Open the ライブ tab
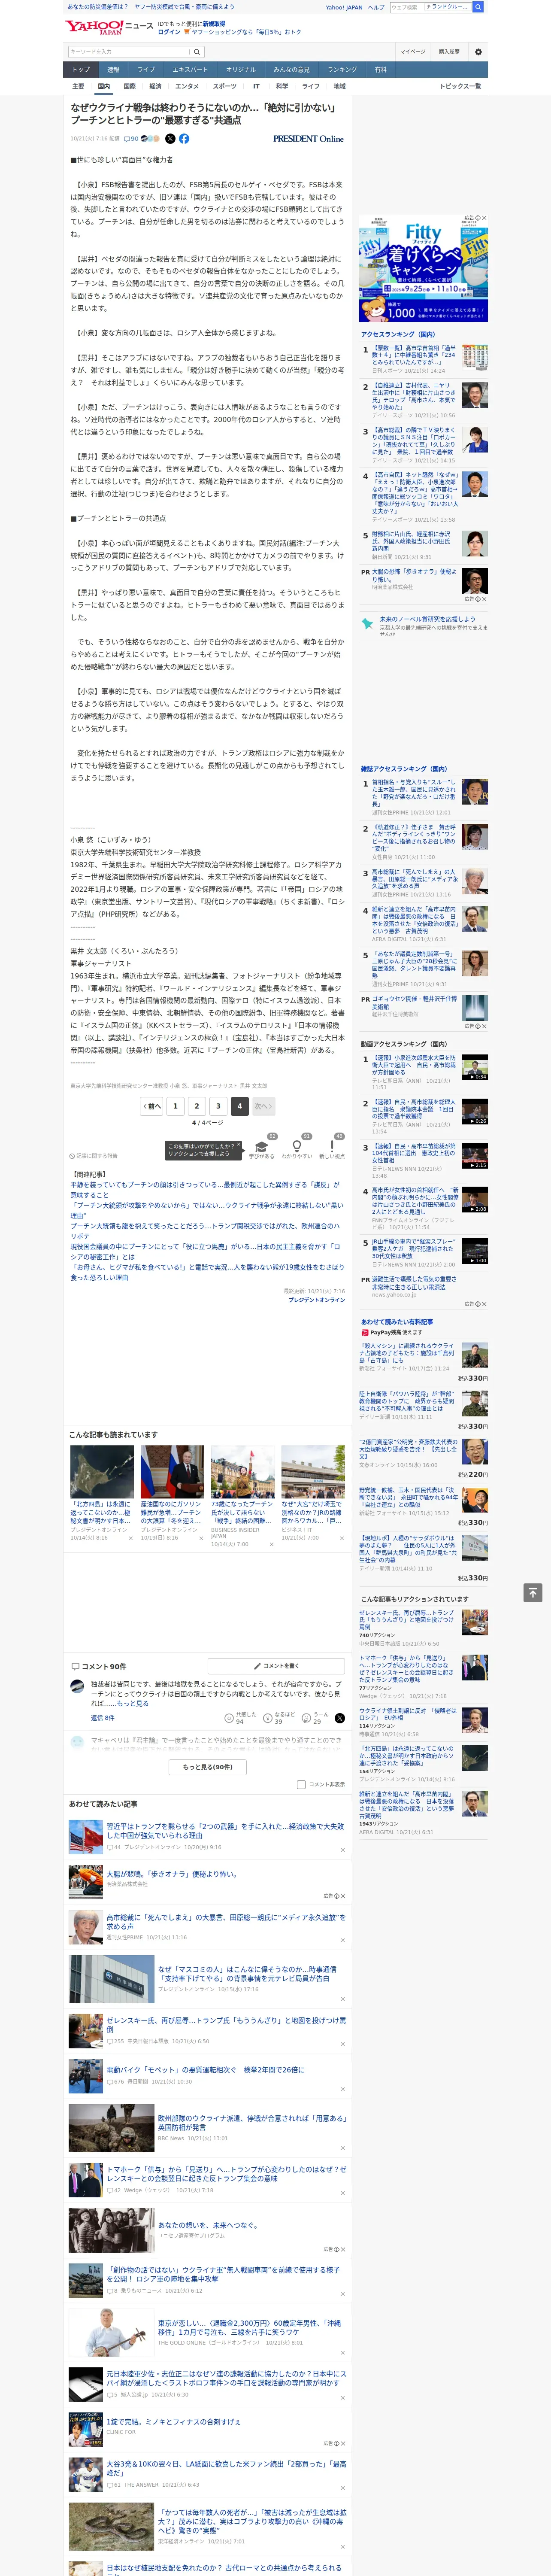This screenshot has height=2576, width=551. coord(146,70)
